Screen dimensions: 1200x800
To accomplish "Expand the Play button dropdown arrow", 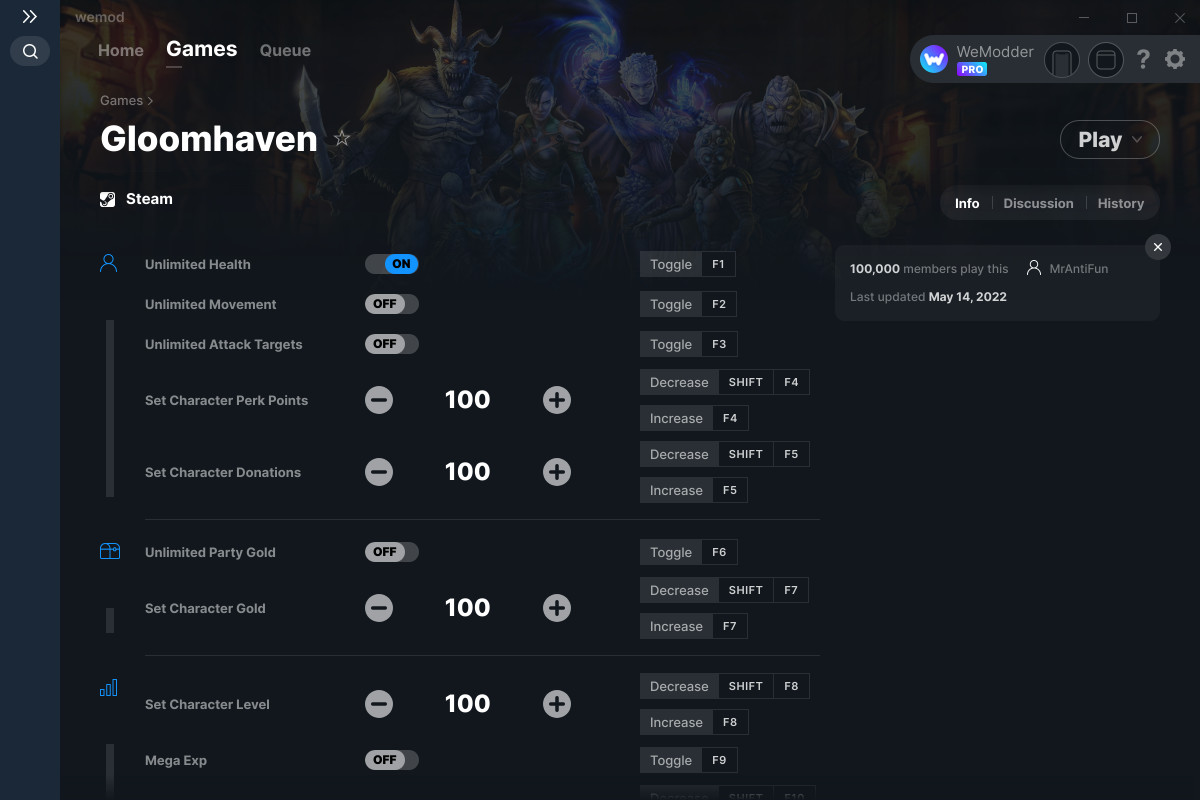I will click(1138, 140).
